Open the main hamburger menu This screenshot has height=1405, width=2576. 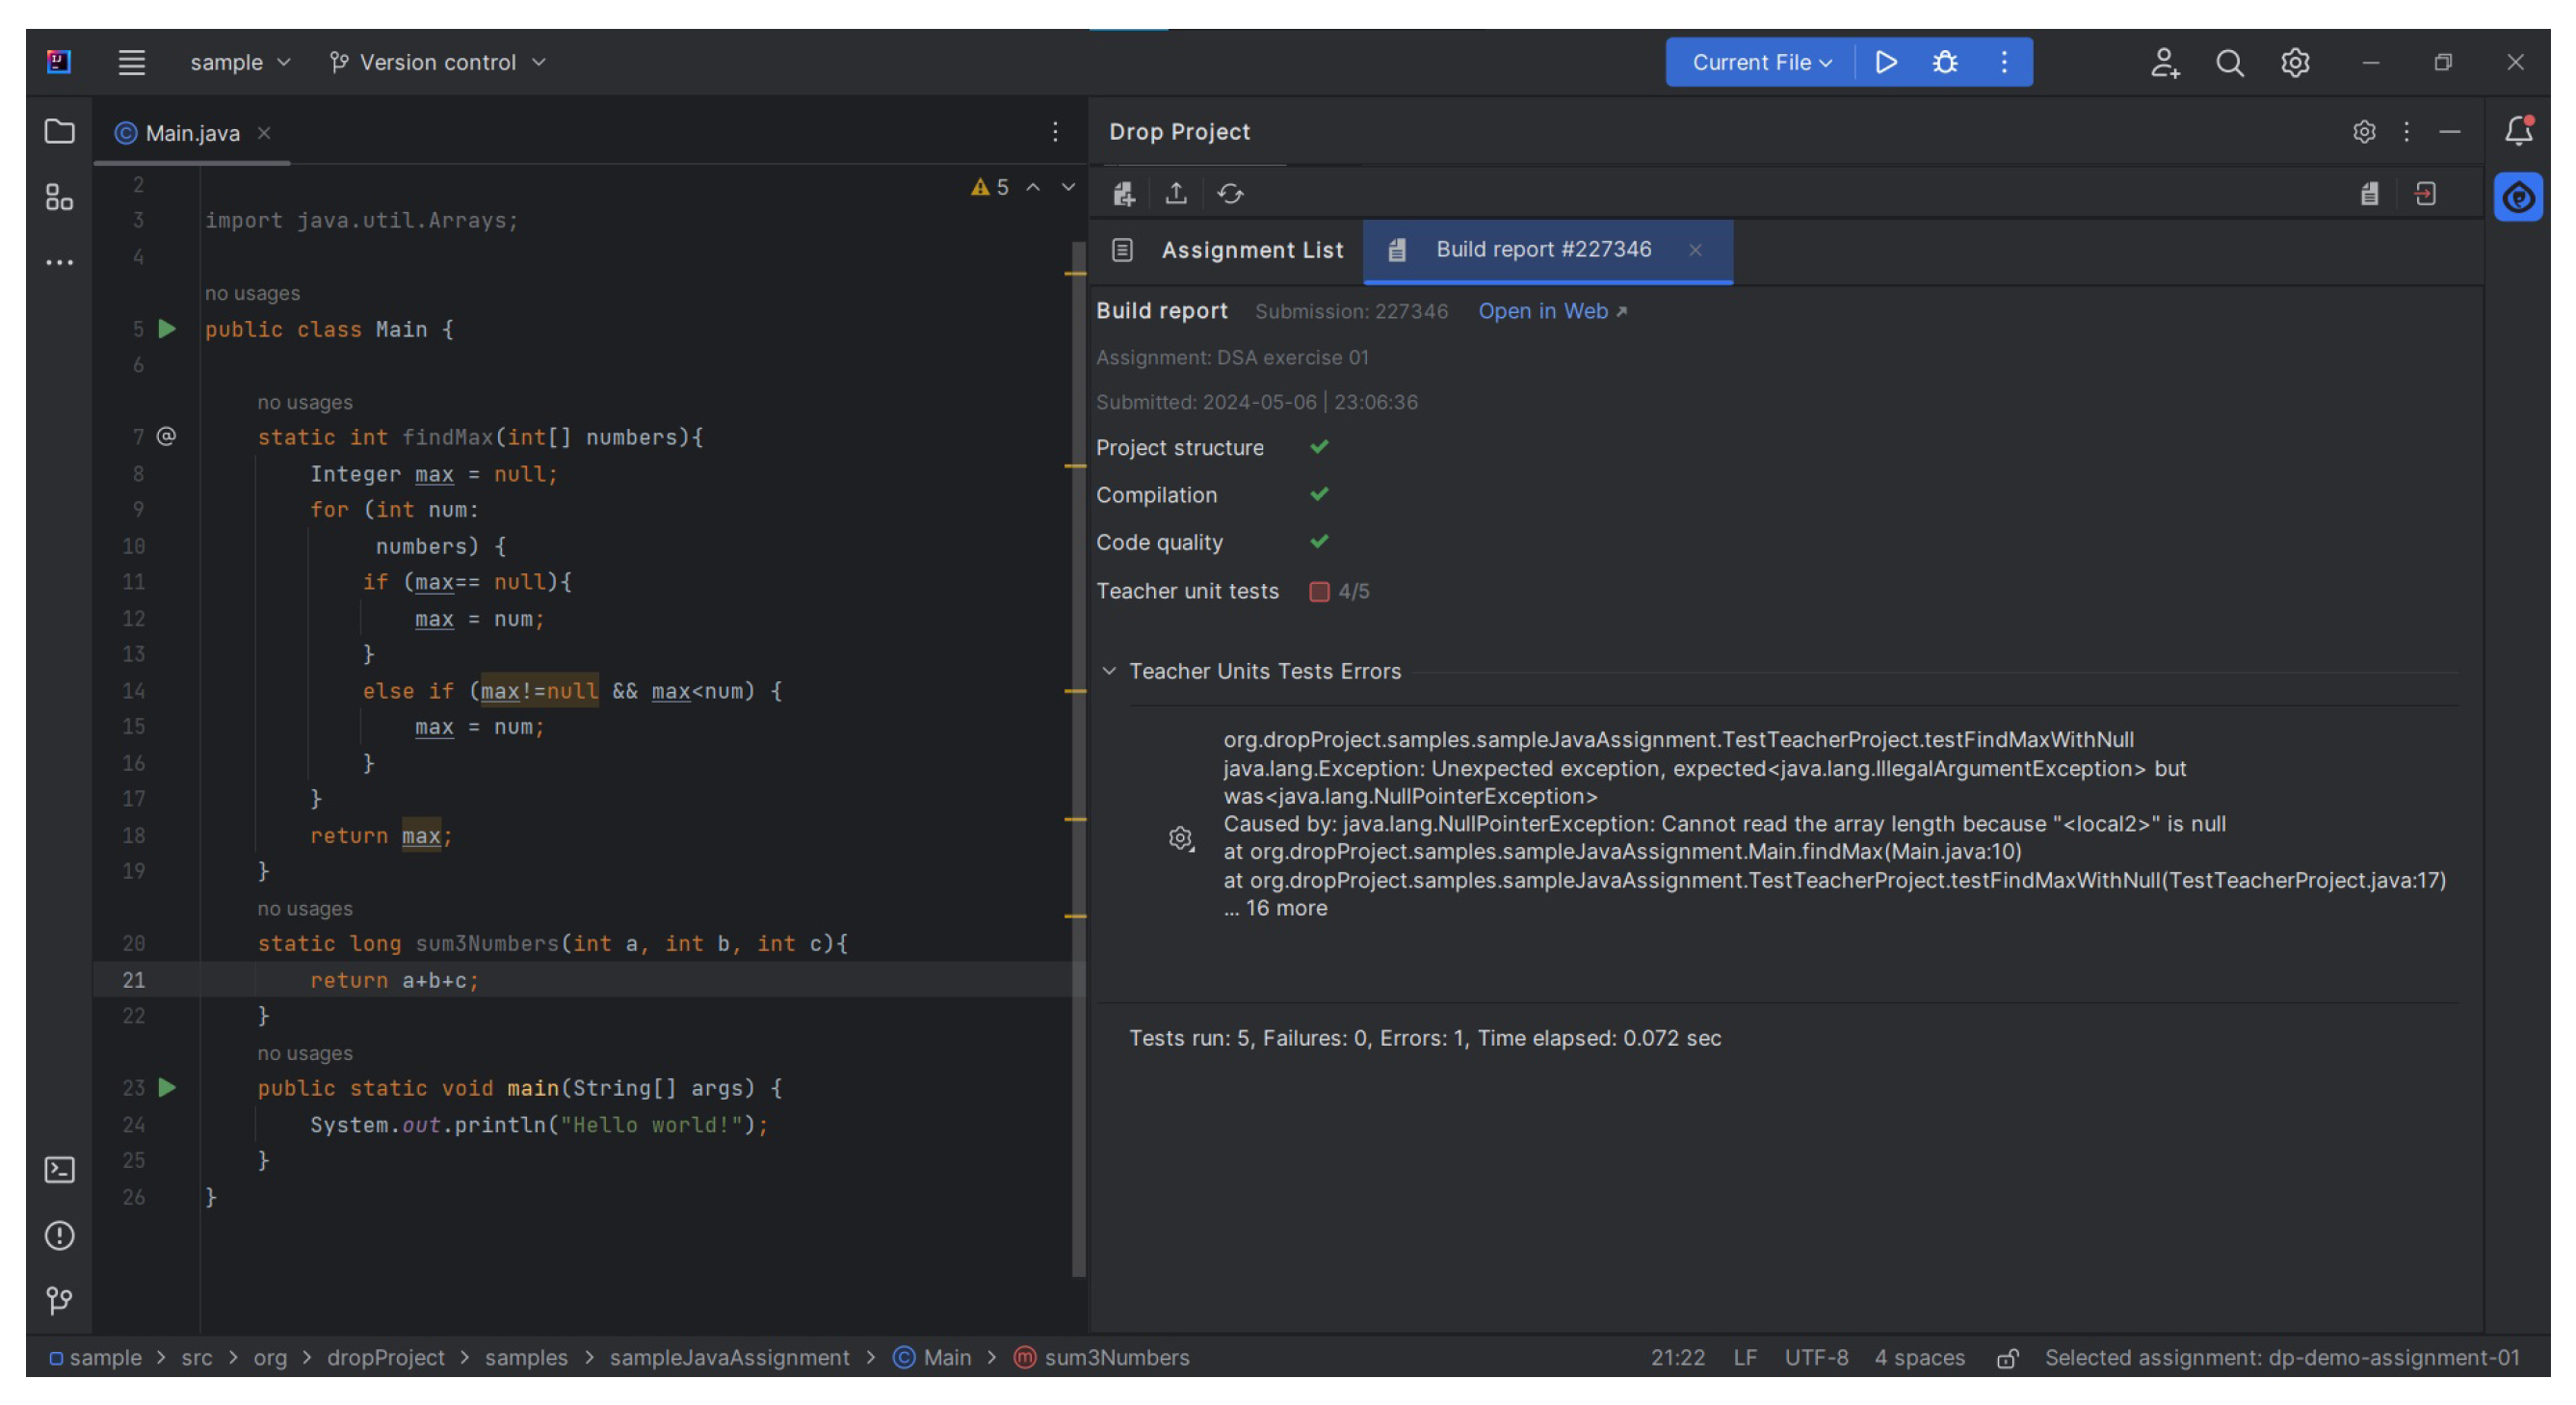pyautogui.click(x=131, y=62)
